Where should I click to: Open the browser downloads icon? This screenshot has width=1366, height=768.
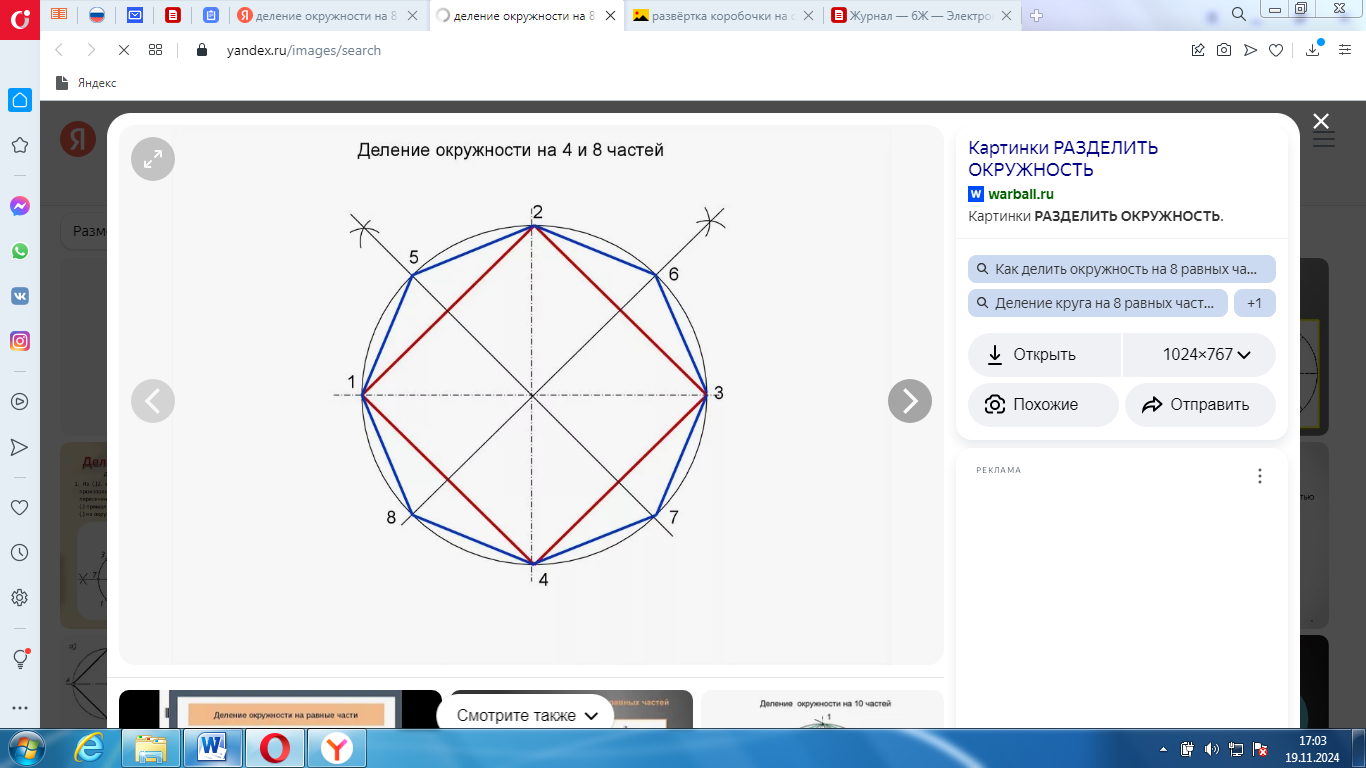pyautogui.click(x=1313, y=50)
